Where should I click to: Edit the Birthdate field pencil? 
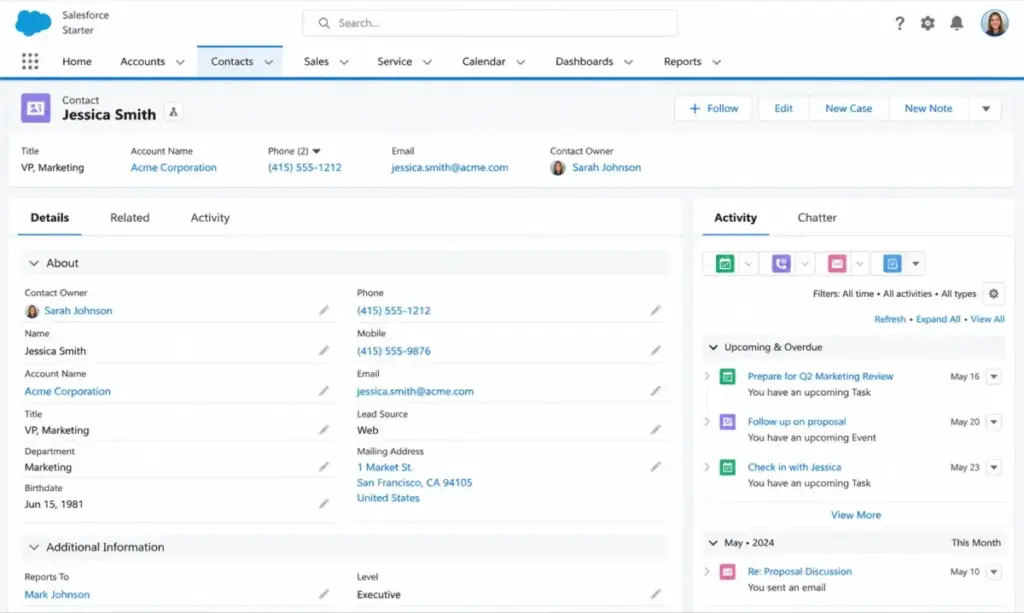[324, 504]
